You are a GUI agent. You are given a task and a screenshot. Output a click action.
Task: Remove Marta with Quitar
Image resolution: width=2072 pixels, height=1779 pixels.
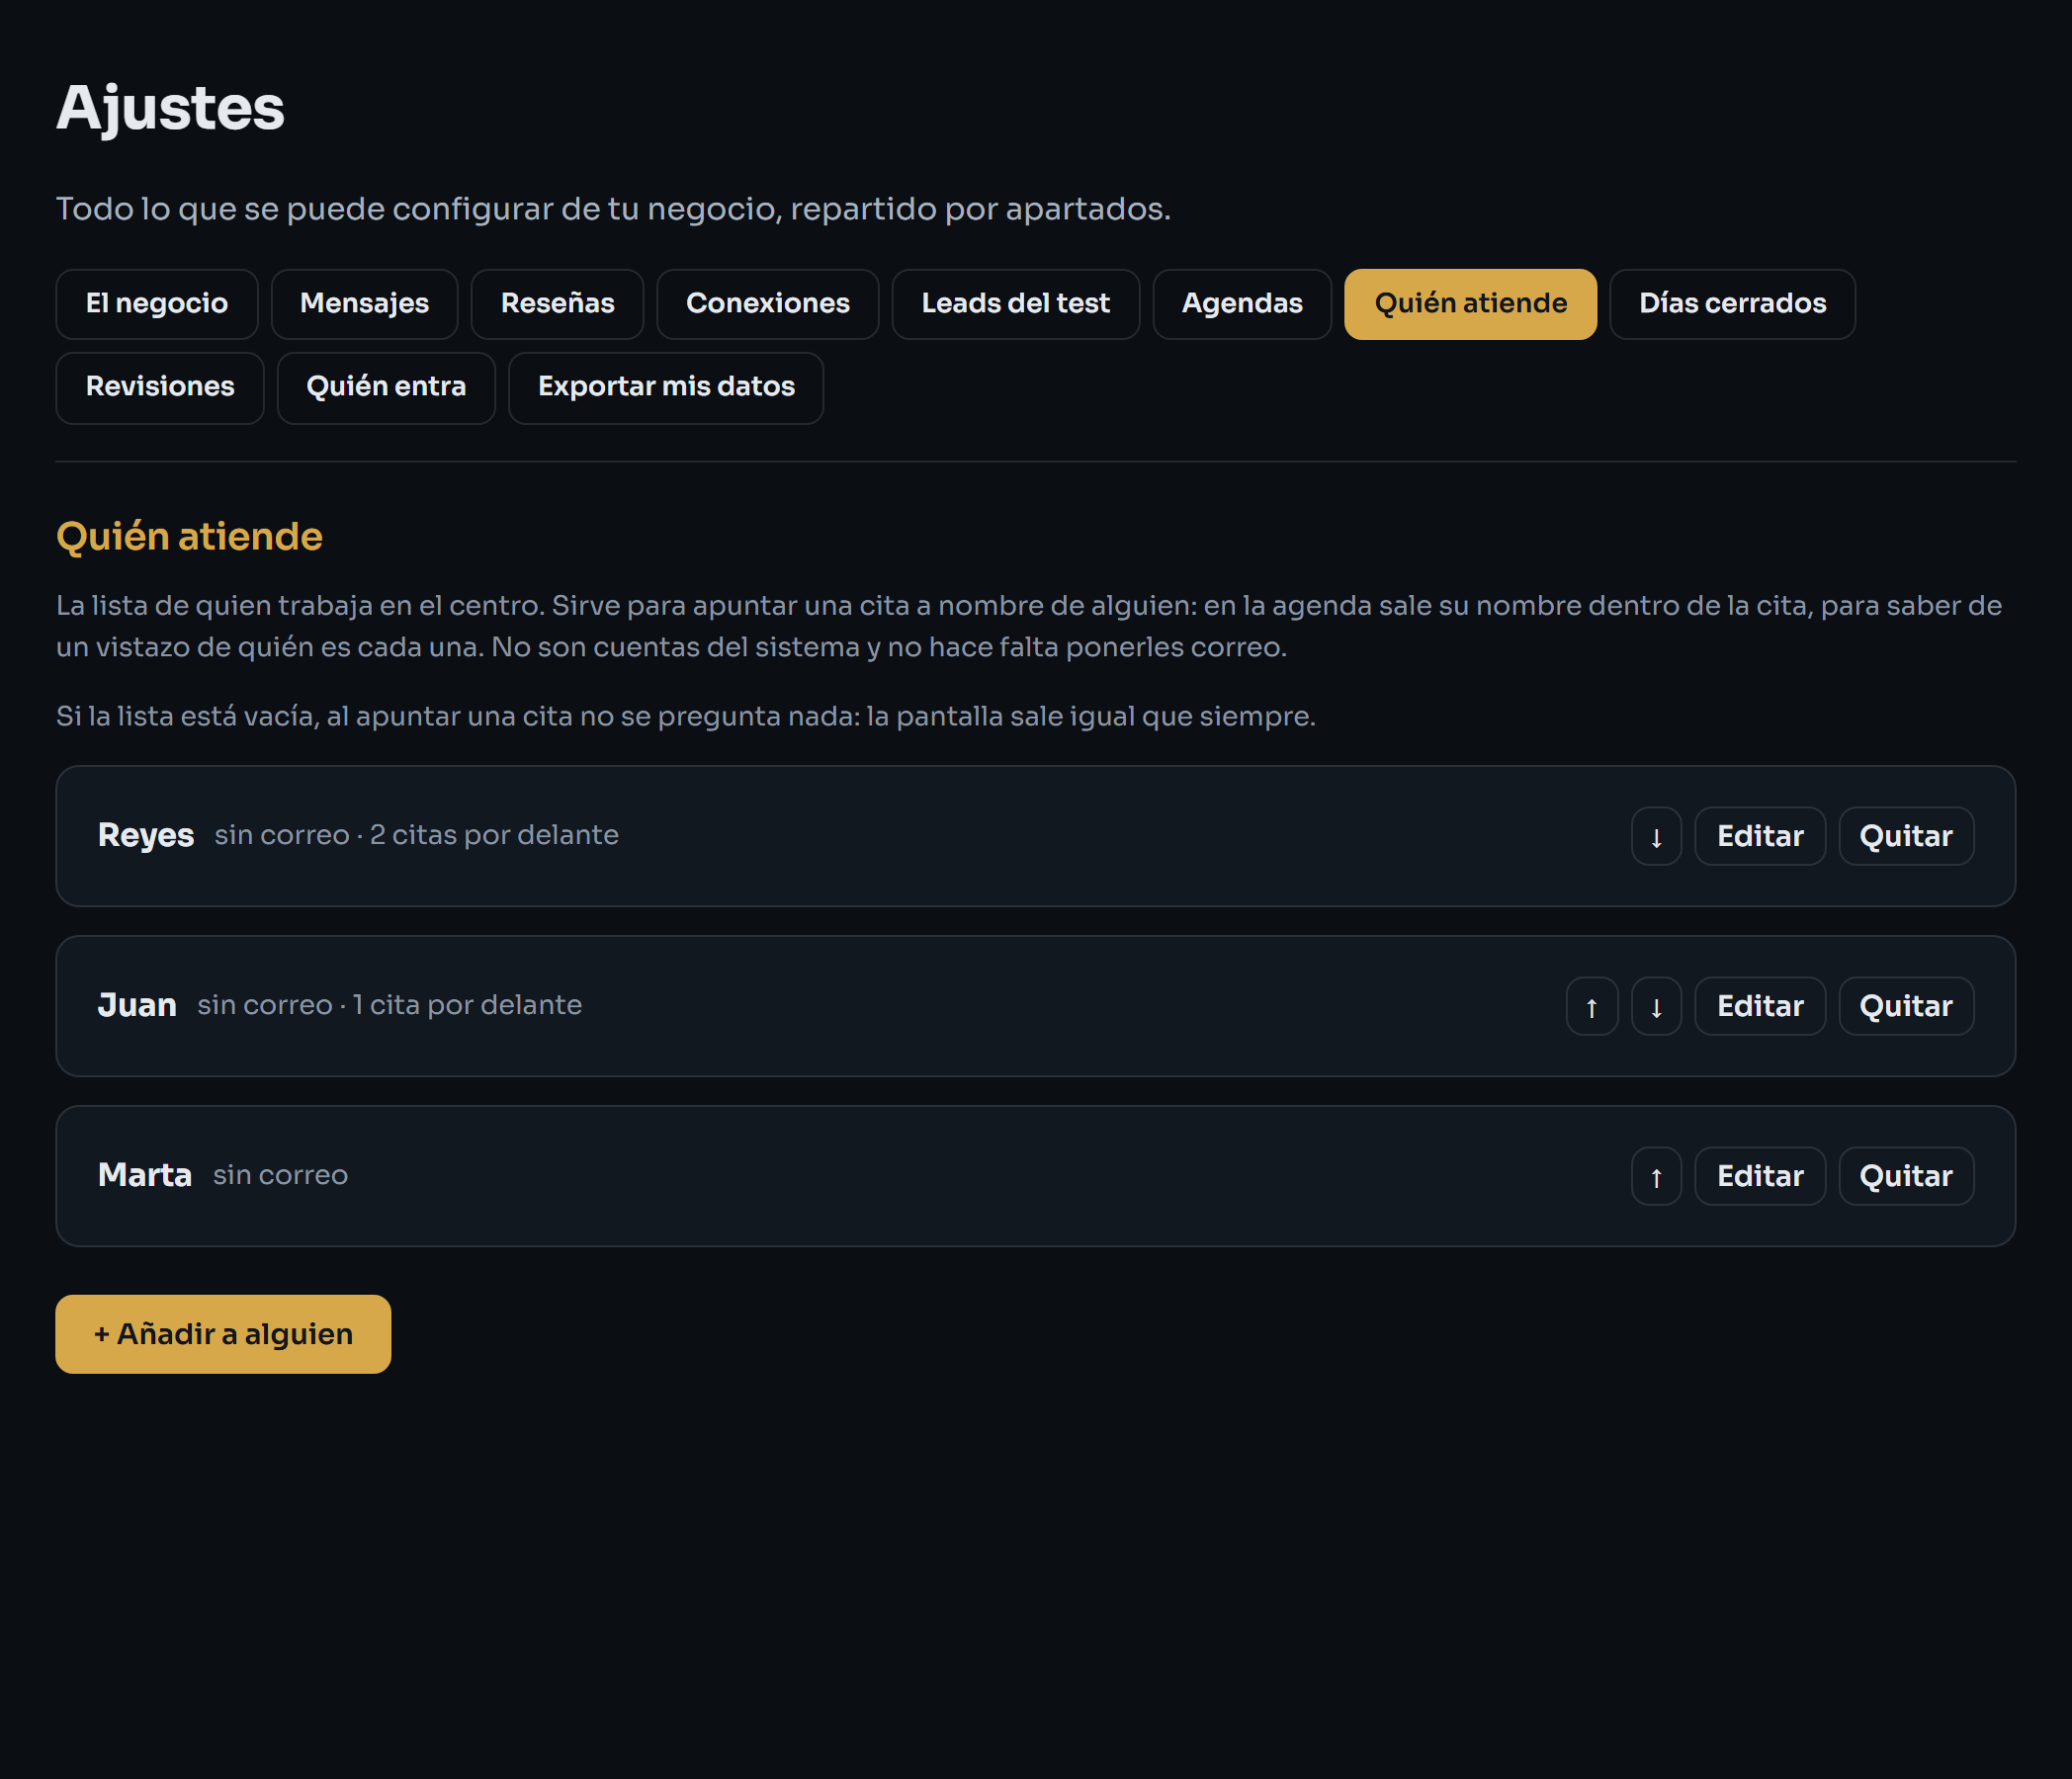1906,1176
